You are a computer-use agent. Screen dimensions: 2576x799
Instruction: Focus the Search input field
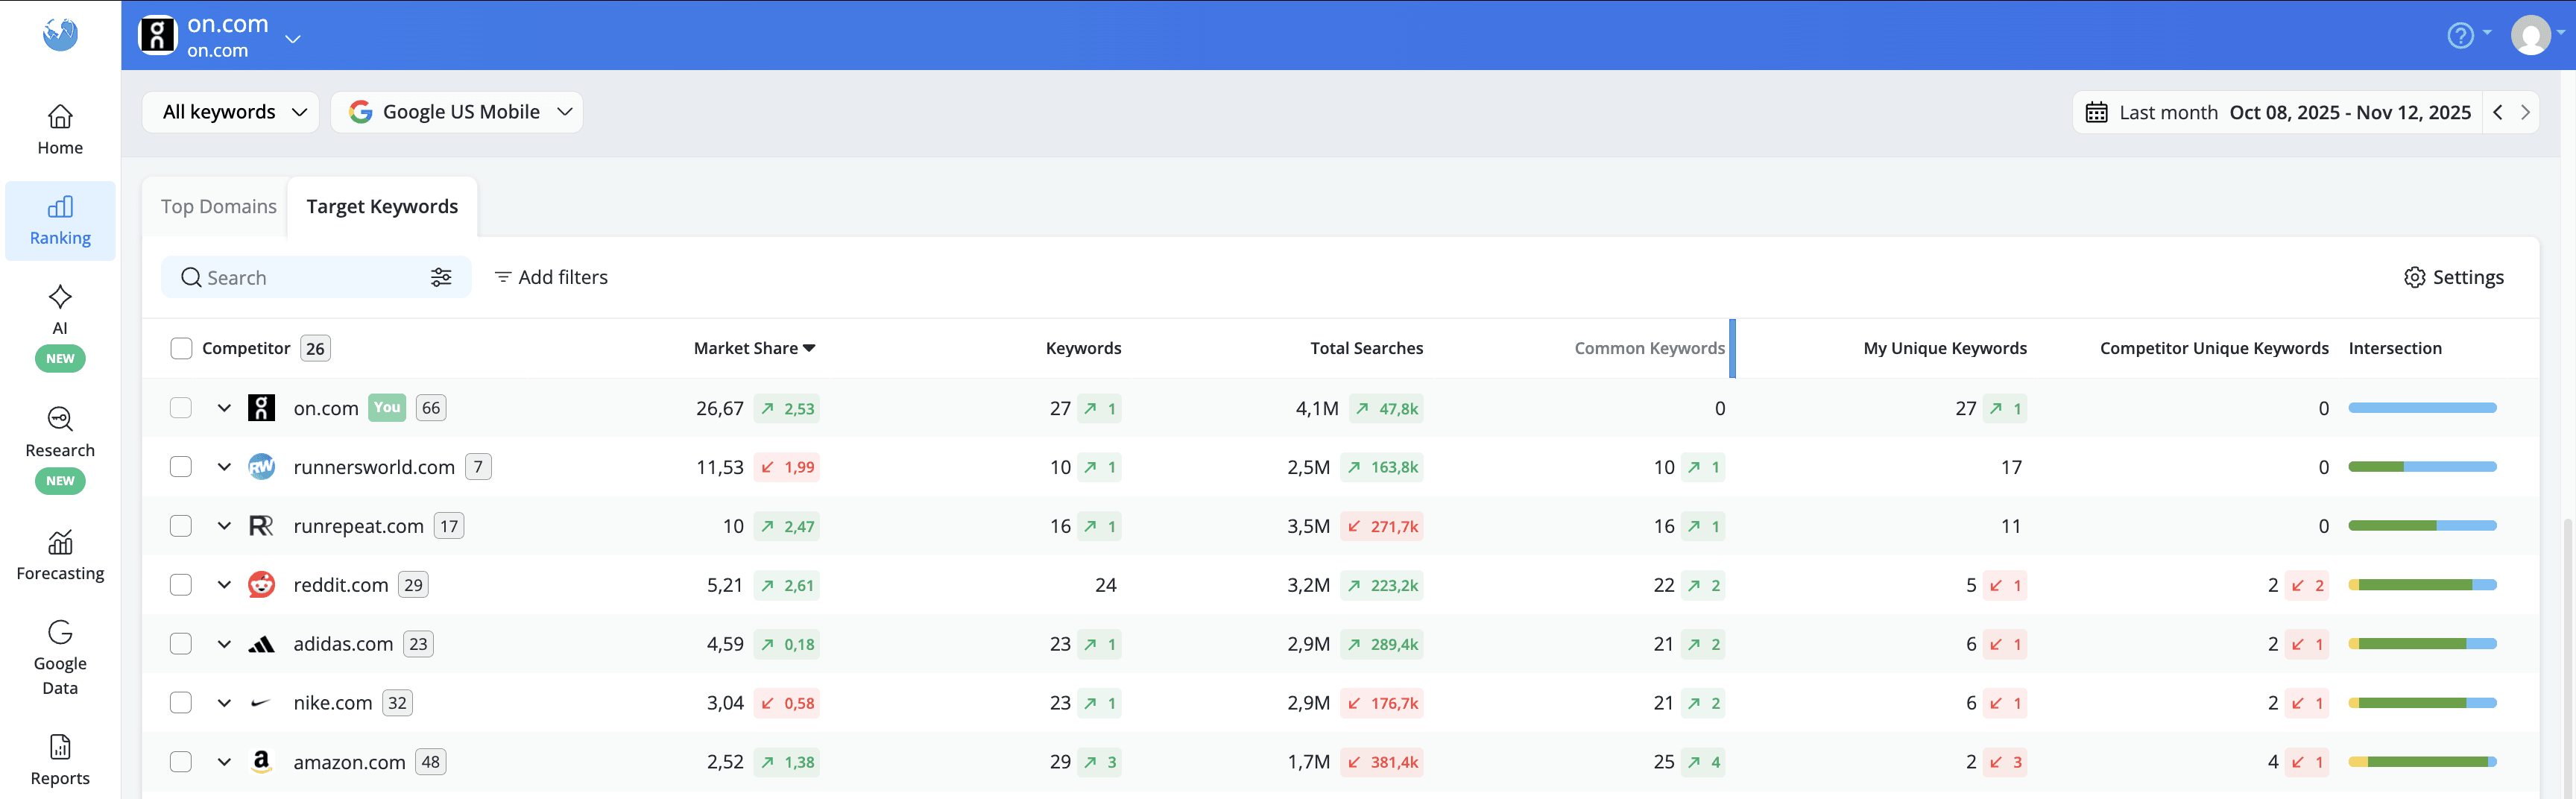coord(316,277)
